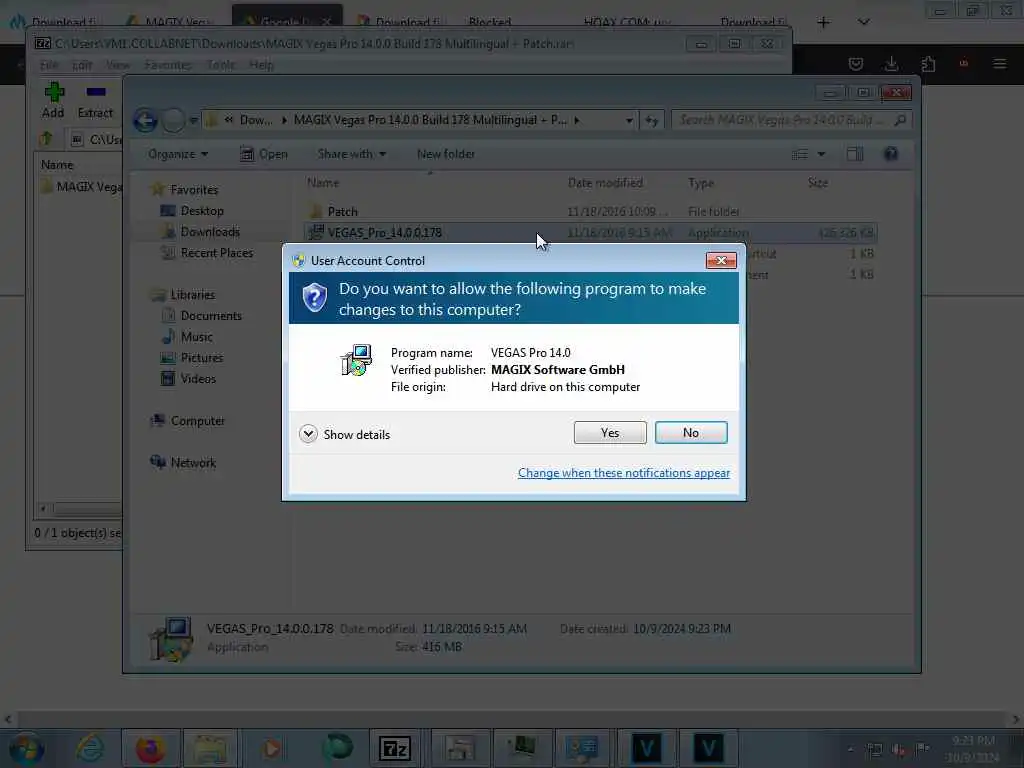Select Recent Places in navigation pane
This screenshot has width=1024, height=768.
(x=216, y=253)
